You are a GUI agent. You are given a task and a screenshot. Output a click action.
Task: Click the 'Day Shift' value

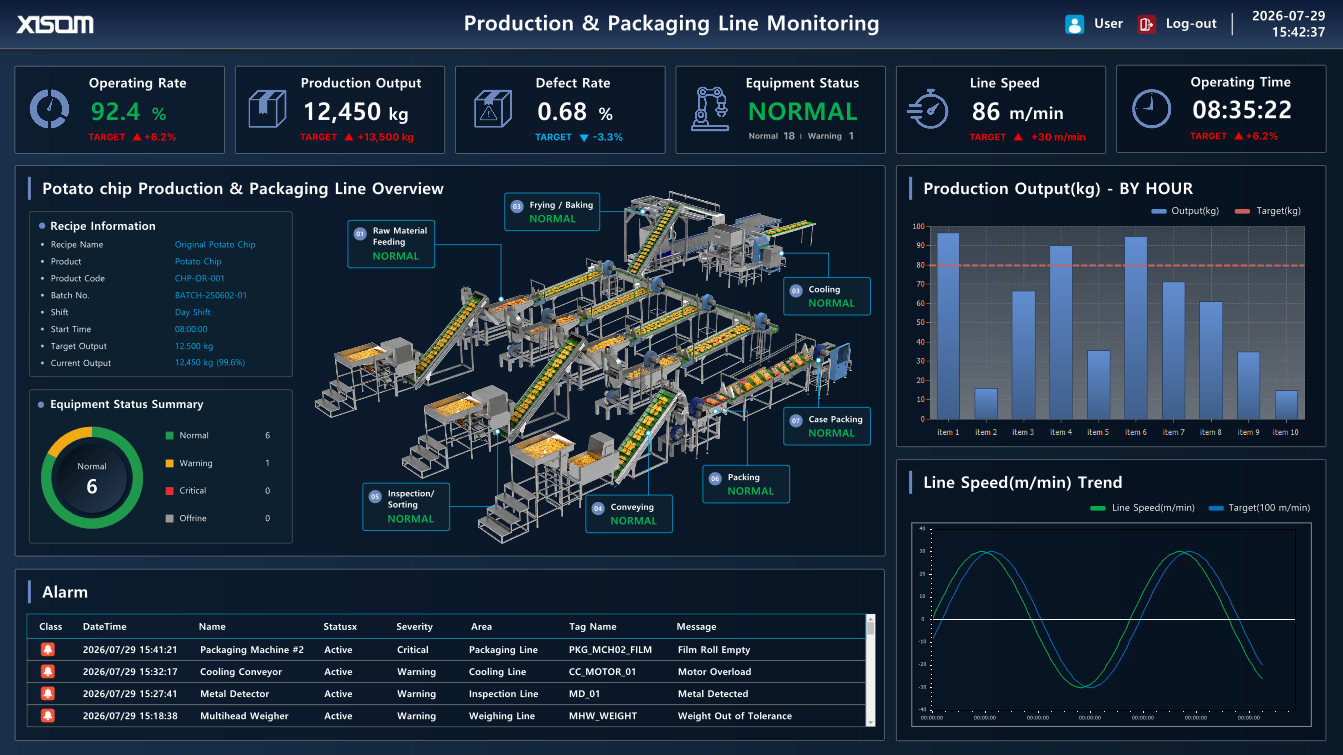point(191,313)
